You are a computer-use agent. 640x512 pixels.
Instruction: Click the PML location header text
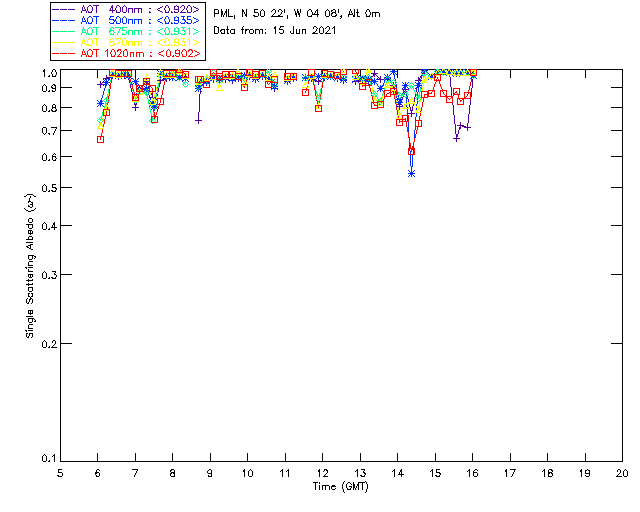click(x=297, y=14)
